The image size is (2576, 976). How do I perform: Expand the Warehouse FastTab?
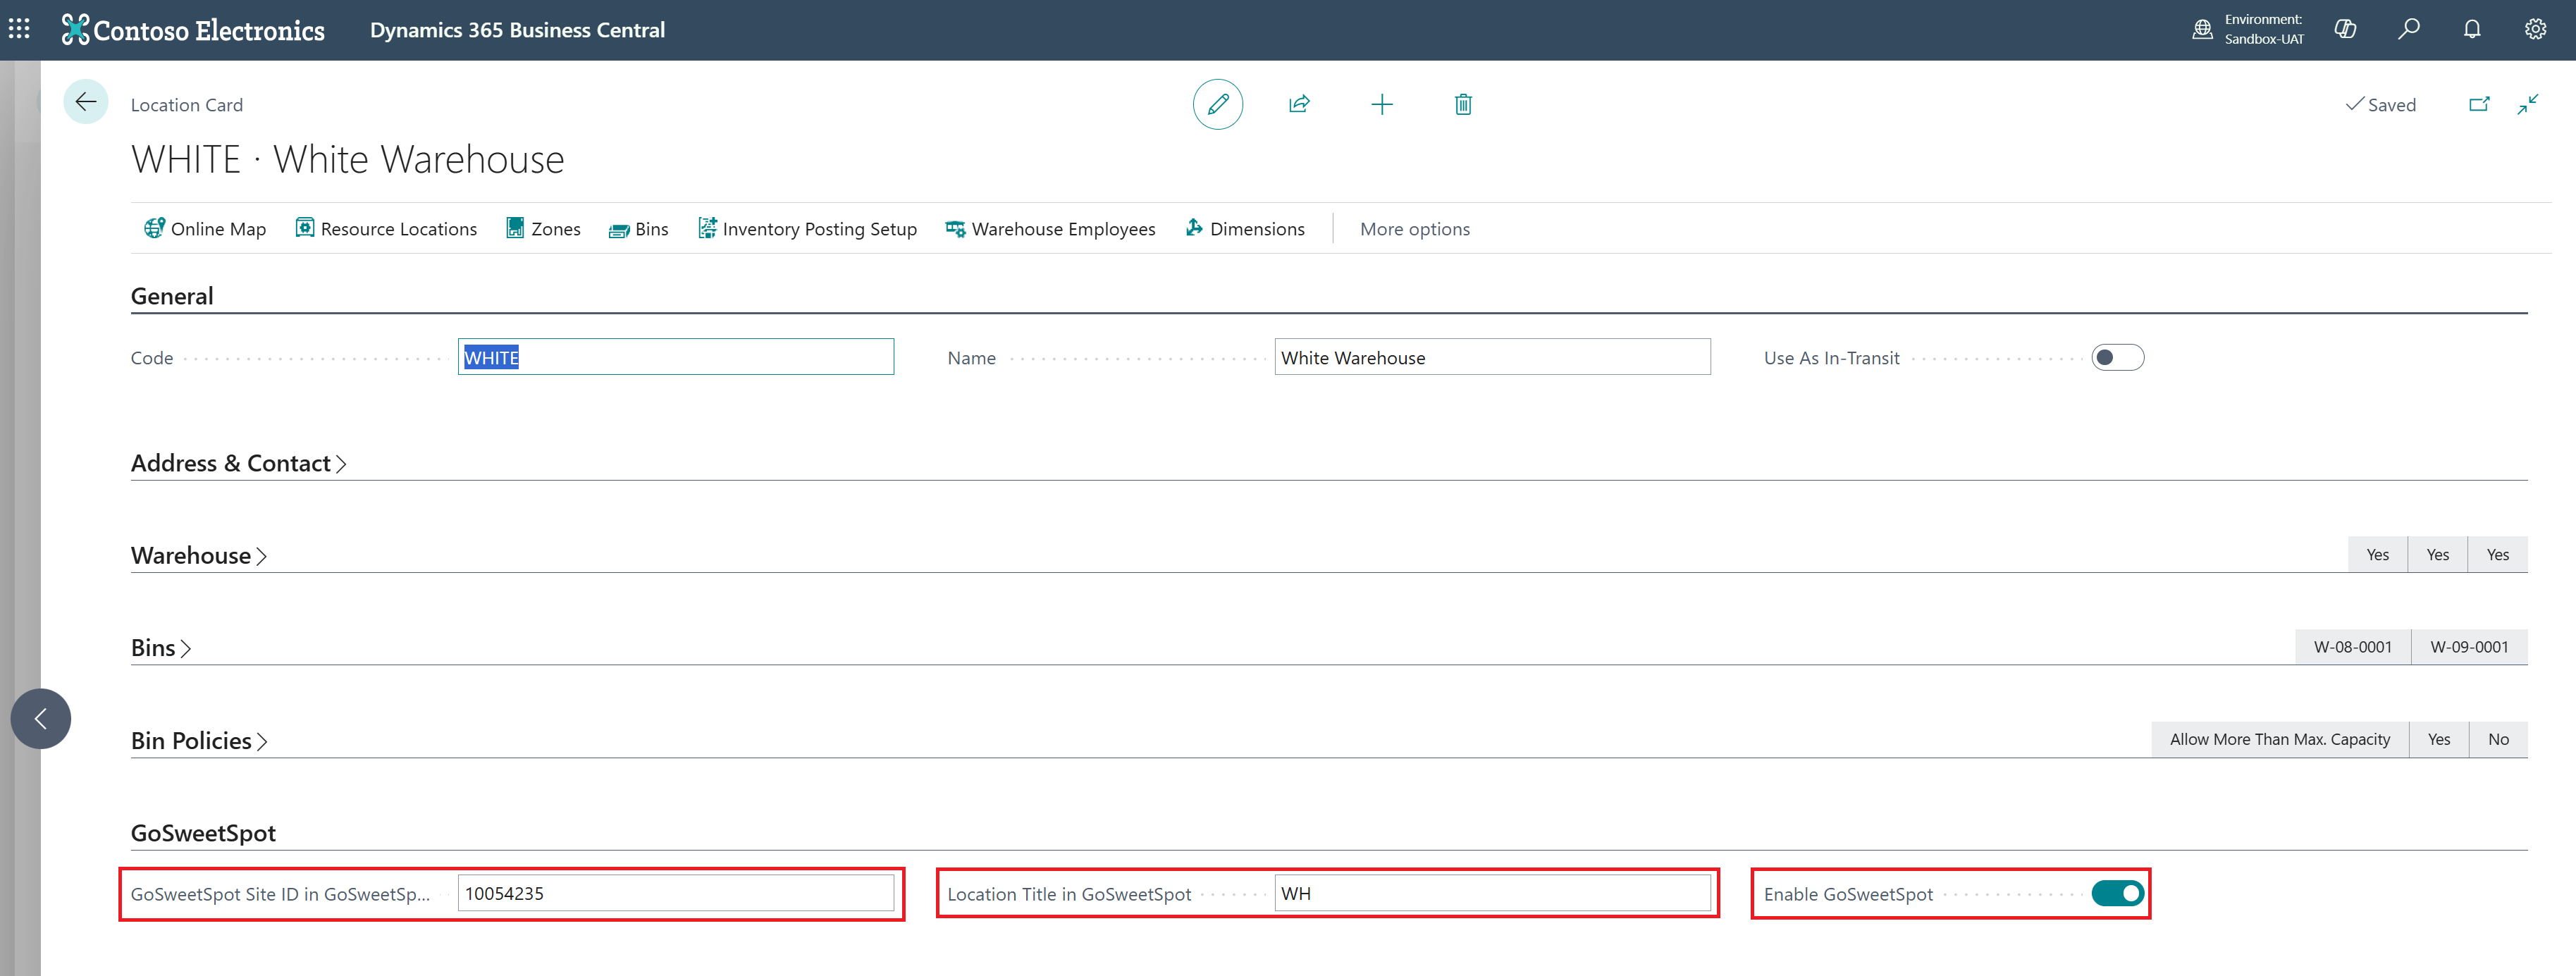point(198,555)
